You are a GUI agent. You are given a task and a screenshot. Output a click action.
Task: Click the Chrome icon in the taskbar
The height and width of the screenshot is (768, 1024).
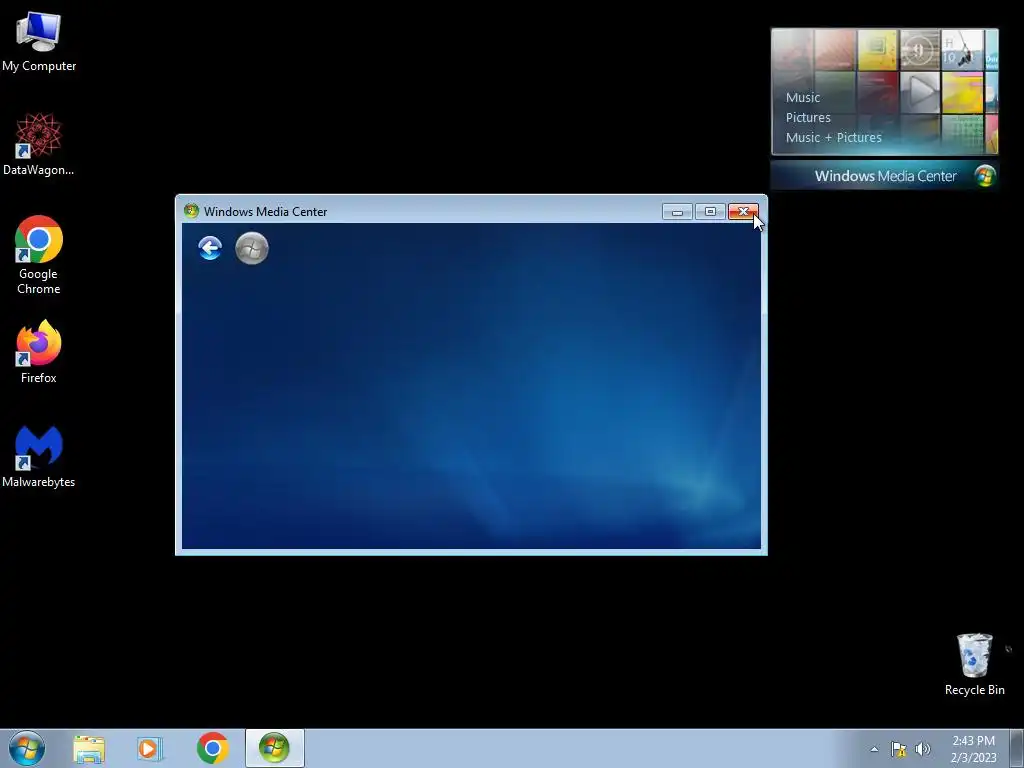pyautogui.click(x=212, y=748)
